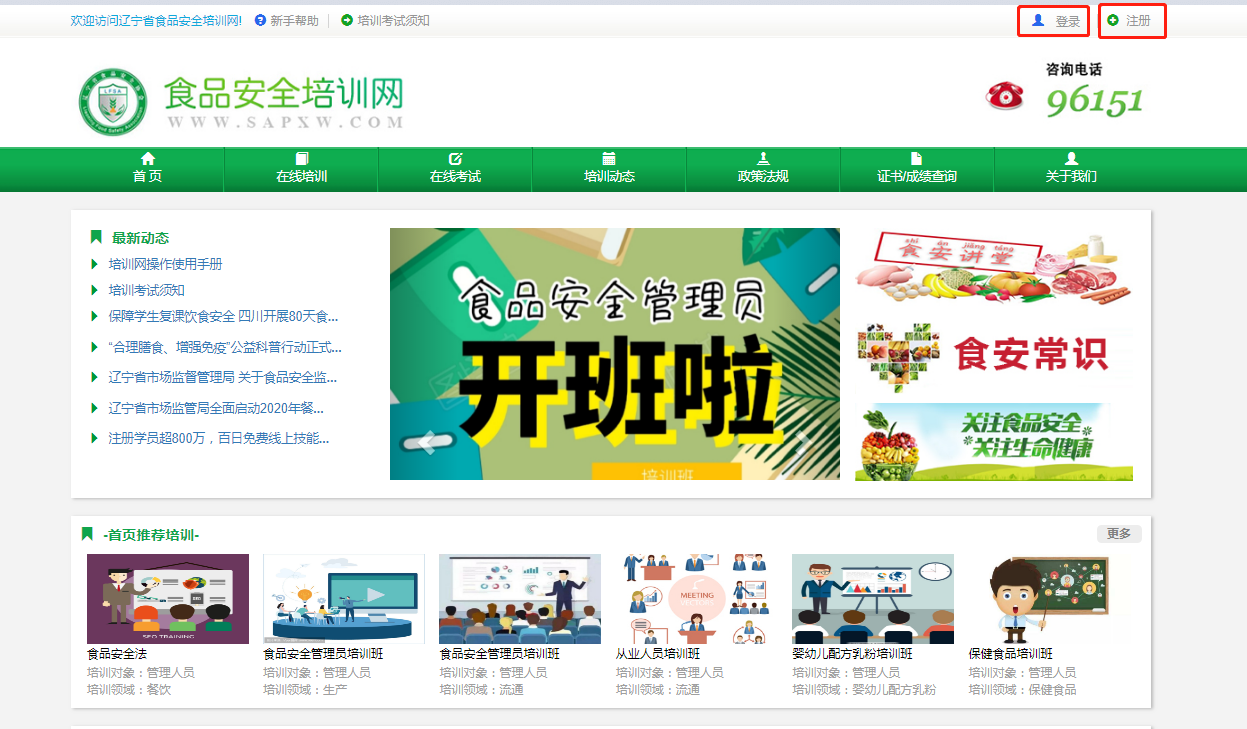Image resolution: width=1247 pixels, height=729 pixels.
Task: Advance carousel with the right arrow
Action: click(801, 441)
